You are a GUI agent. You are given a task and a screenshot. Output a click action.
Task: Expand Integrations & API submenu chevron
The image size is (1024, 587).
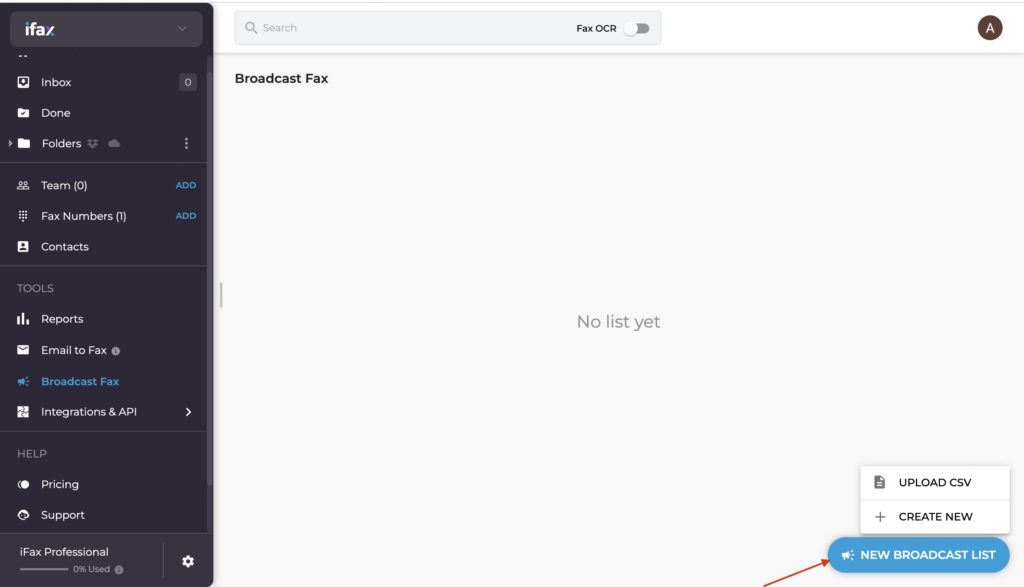click(x=188, y=412)
